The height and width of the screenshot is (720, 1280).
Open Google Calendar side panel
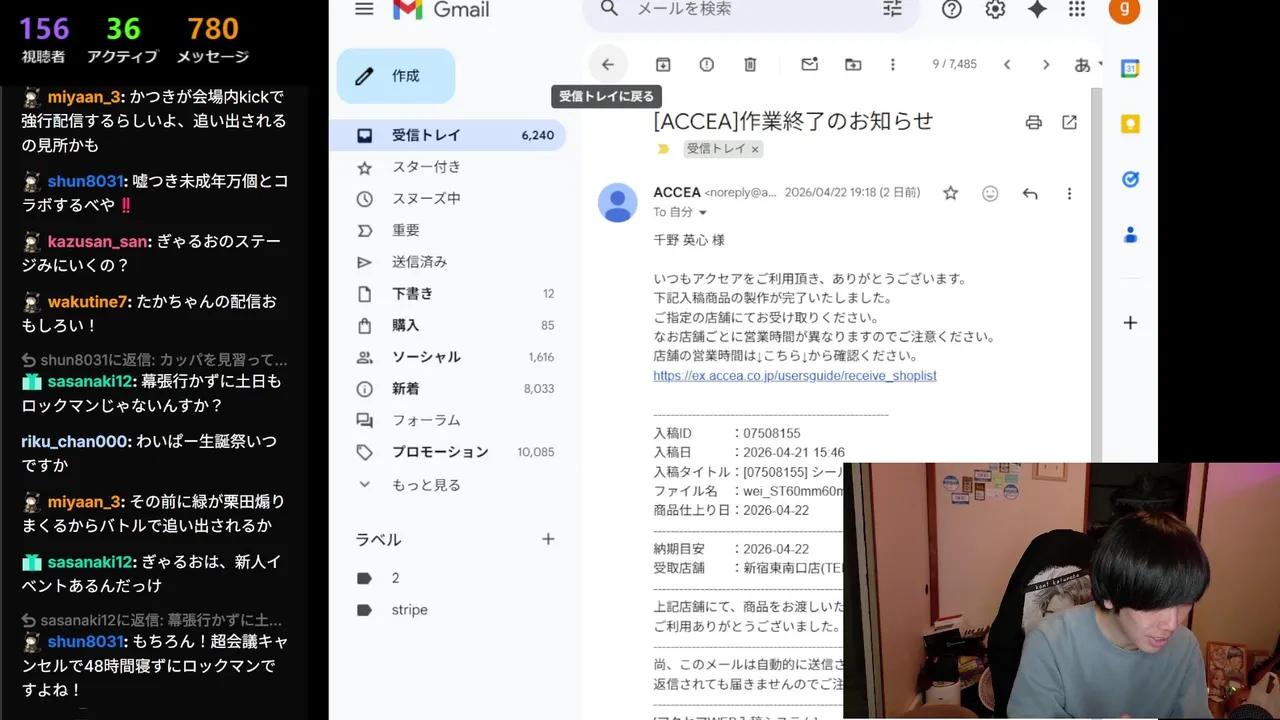point(1130,69)
